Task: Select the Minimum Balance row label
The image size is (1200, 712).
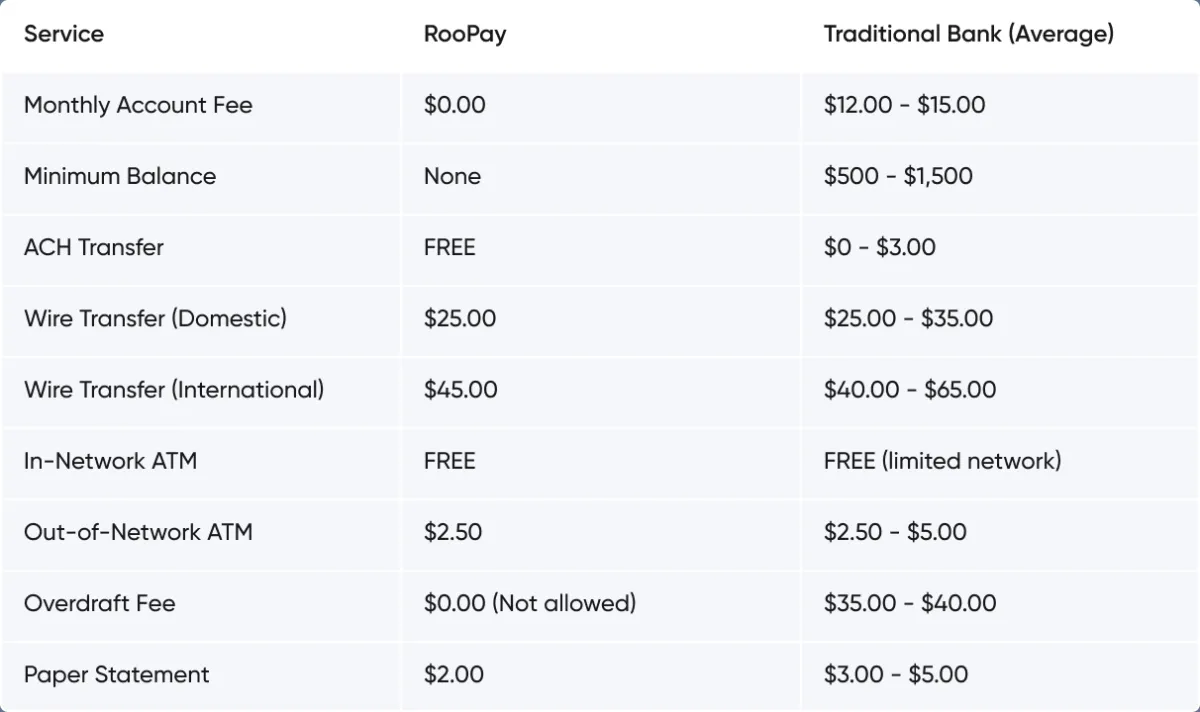Action: click(120, 176)
